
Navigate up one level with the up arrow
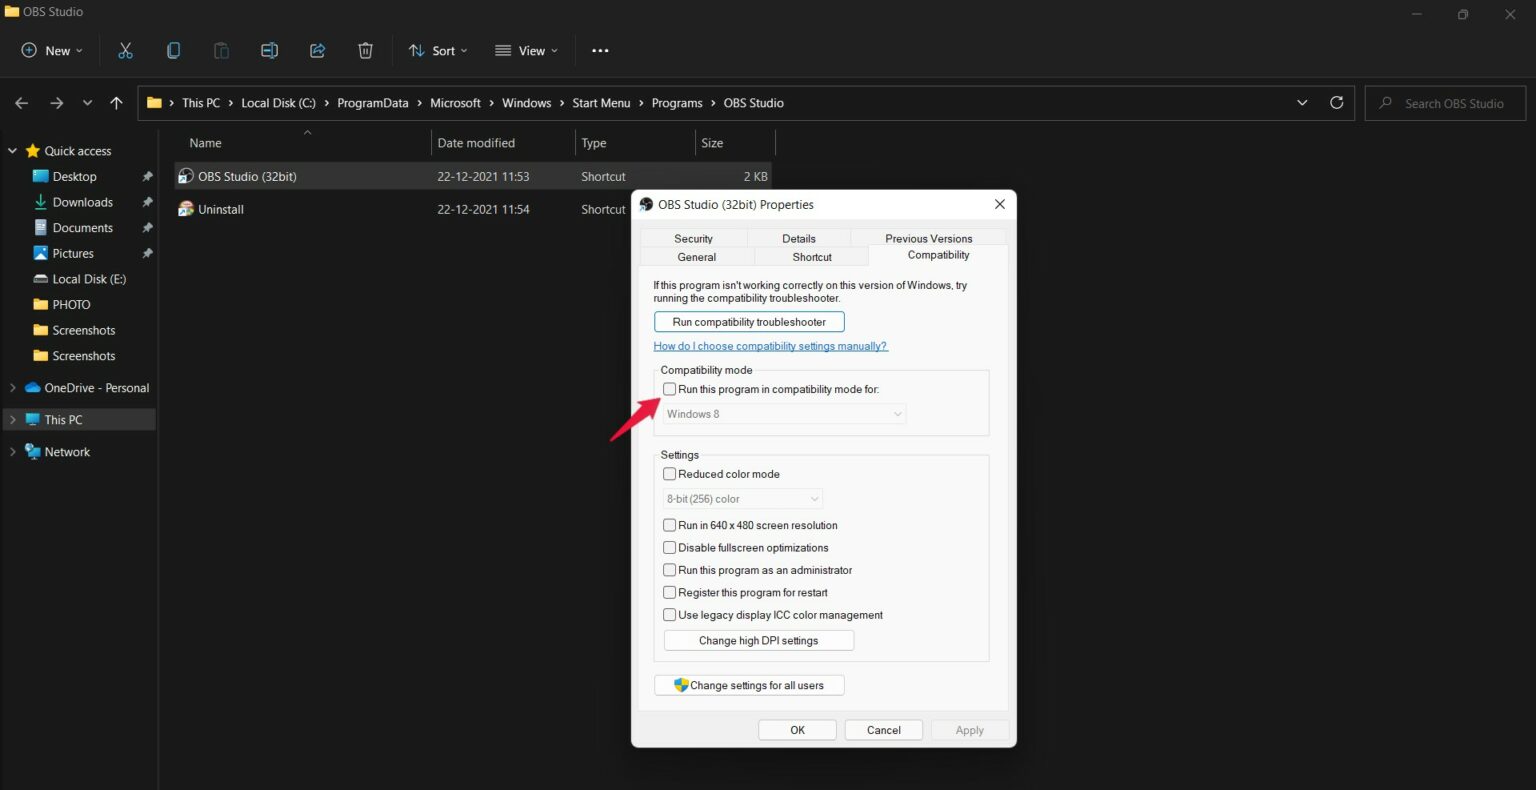pos(116,102)
